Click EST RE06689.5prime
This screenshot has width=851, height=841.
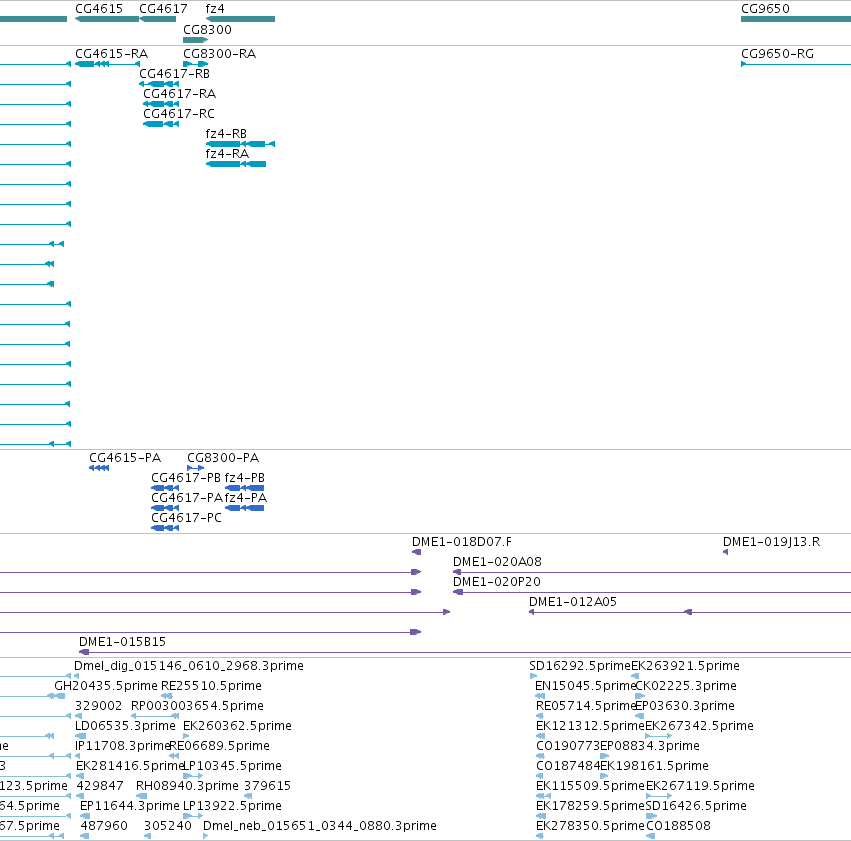click(x=219, y=746)
